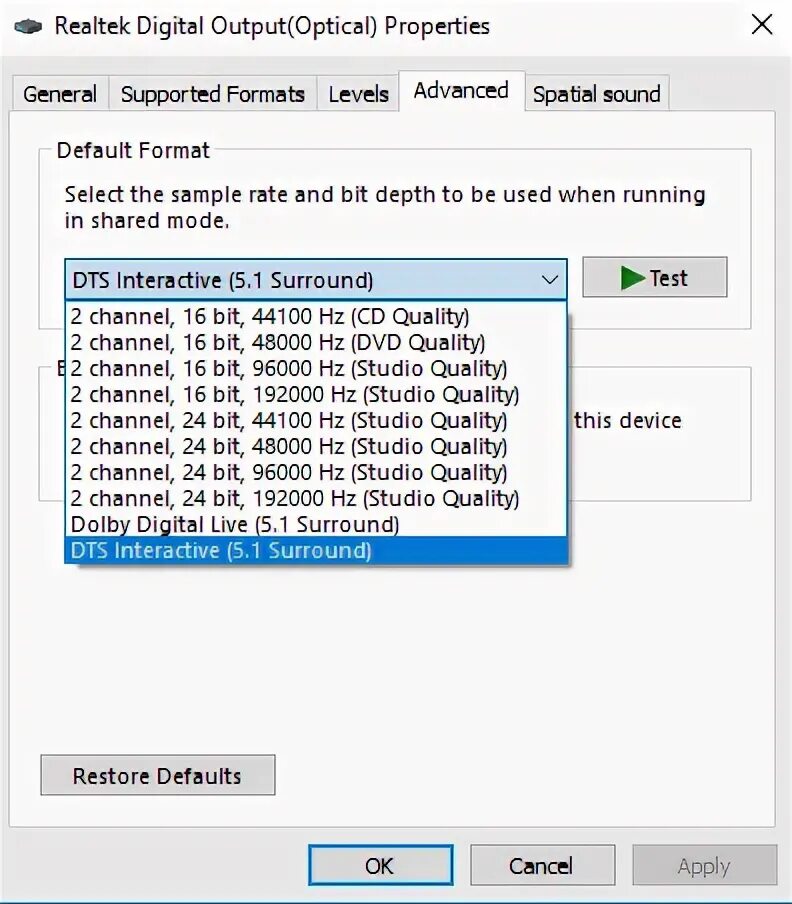Image resolution: width=792 pixels, height=904 pixels.
Task: Select Dolby Digital Live (5.1 Surround)
Action: pos(316,523)
